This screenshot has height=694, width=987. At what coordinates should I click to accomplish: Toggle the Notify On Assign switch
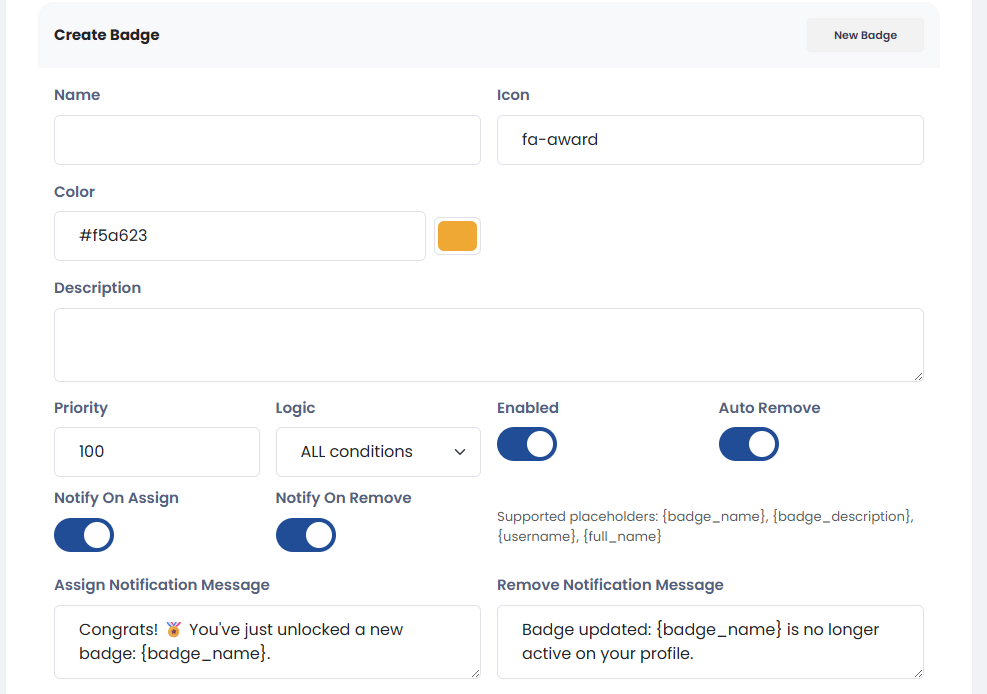point(84,535)
